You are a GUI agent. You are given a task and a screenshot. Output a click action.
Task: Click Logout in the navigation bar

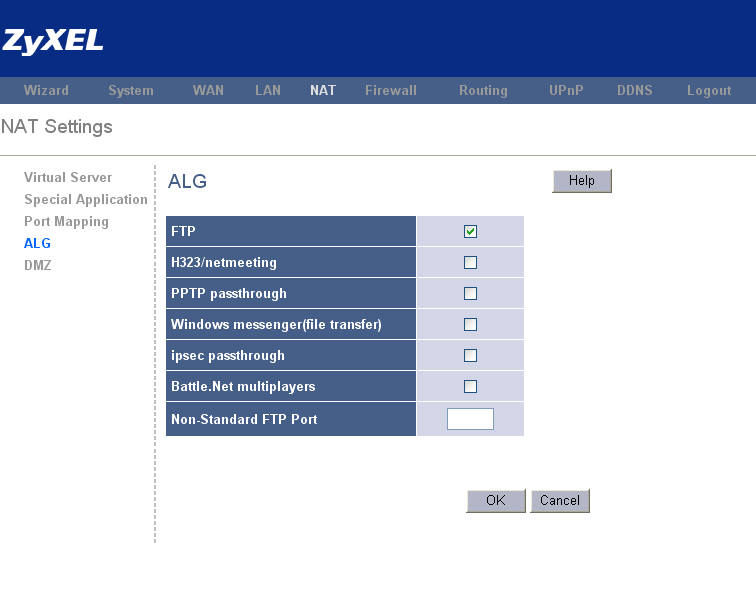[x=709, y=91]
